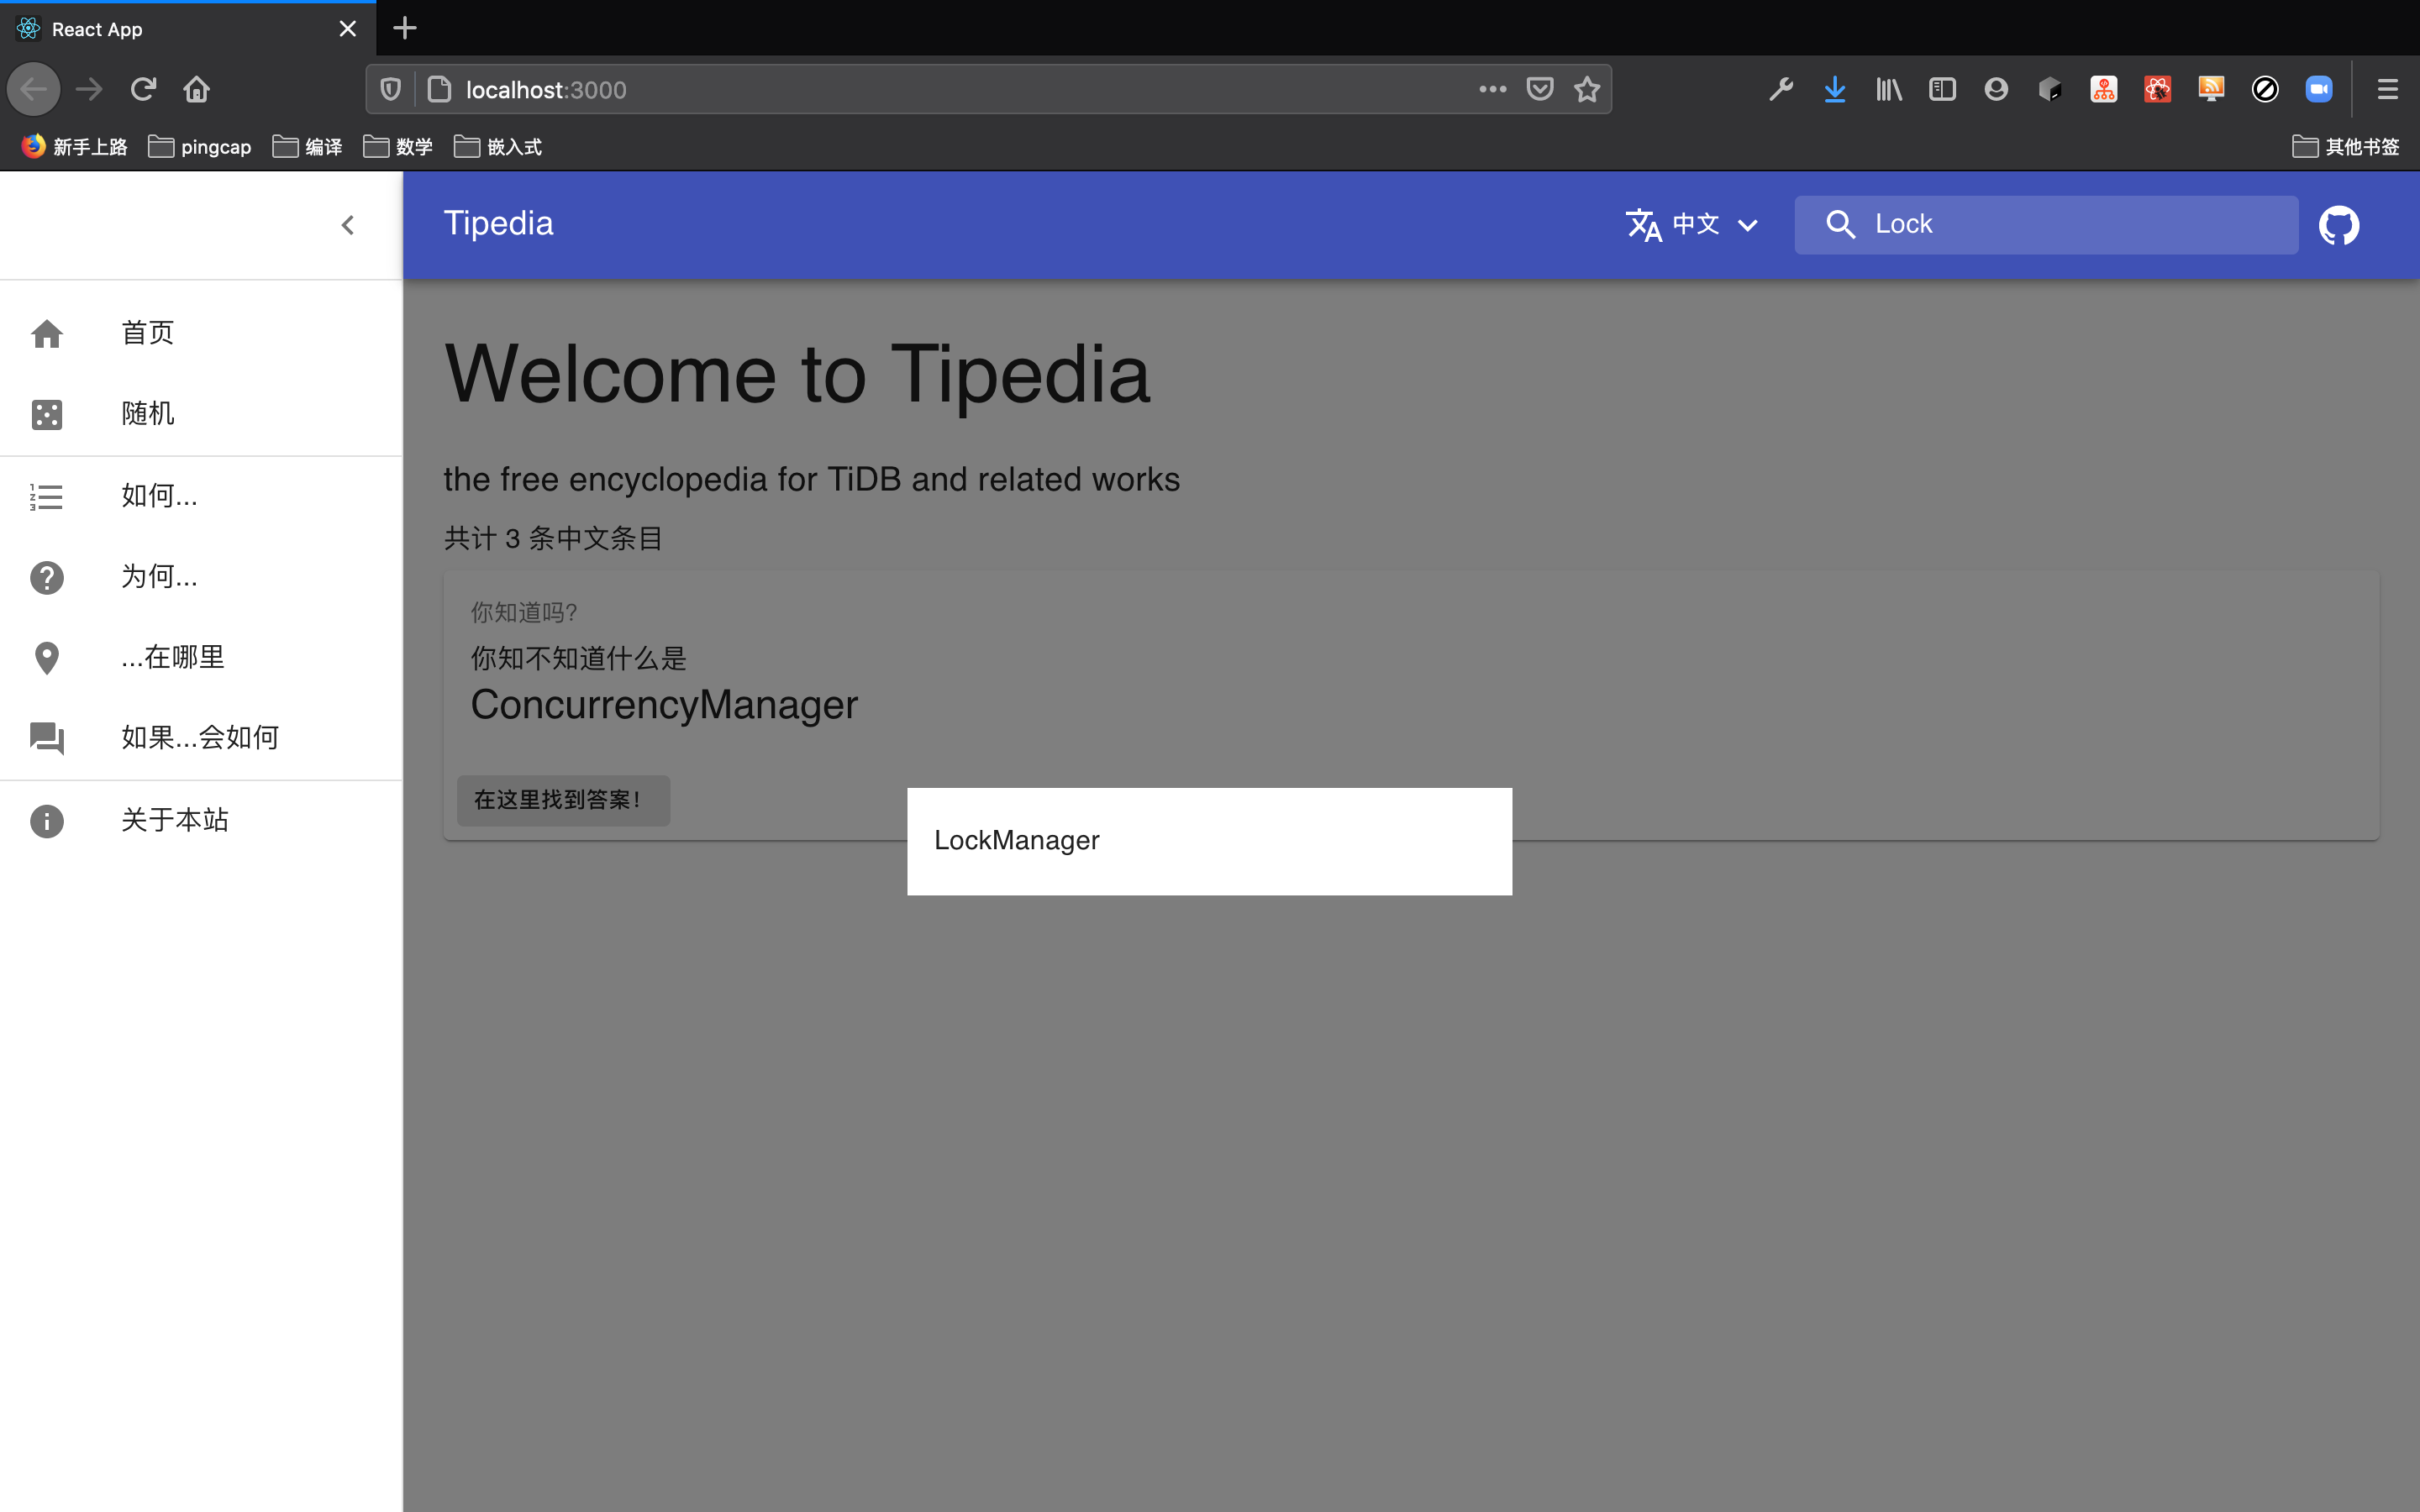
Task: Click the orange RSS presentation extension icon
Action: click(x=2211, y=90)
